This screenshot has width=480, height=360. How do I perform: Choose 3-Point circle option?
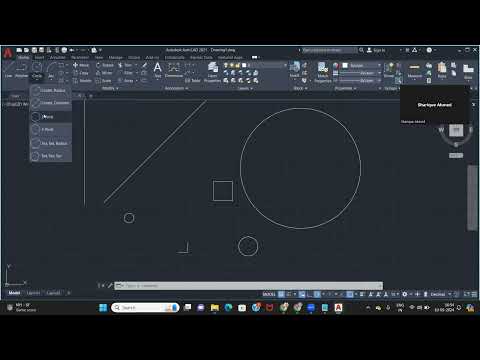coord(51,129)
